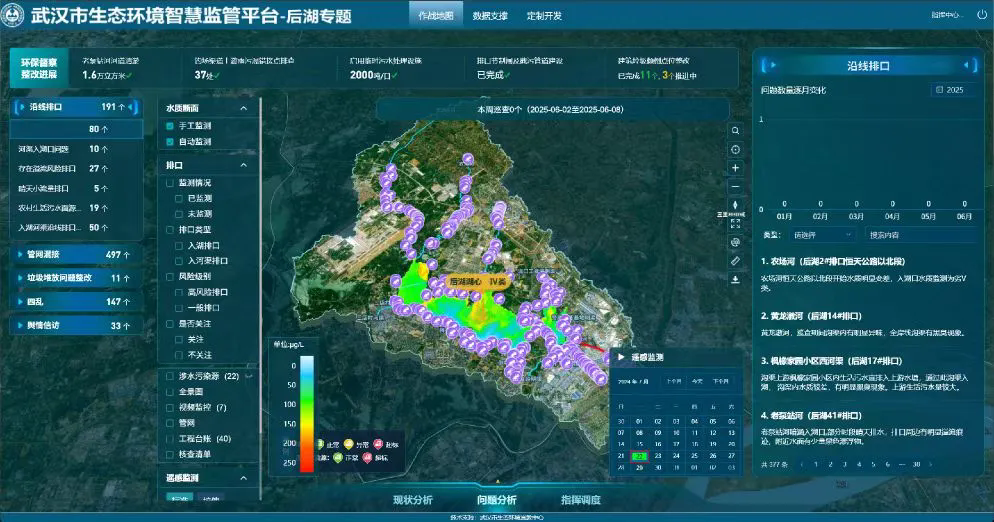Click the year 2025 picker field
Image resolution: width=994 pixels, height=522 pixels.
click(953, 90)
